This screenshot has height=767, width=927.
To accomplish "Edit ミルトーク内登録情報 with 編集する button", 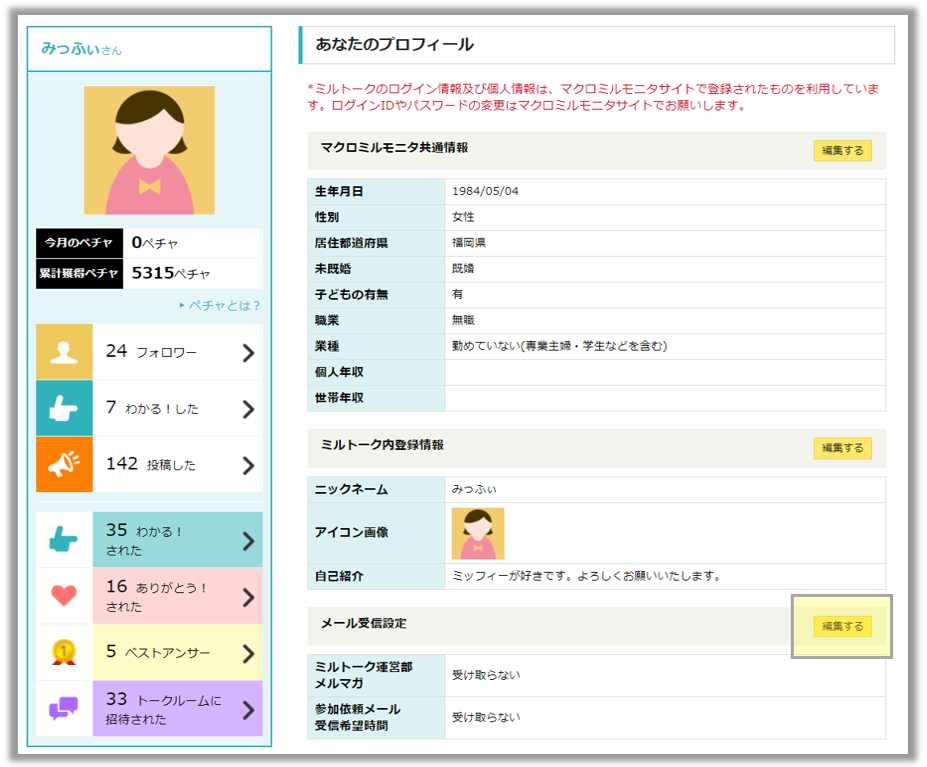I will point(842,448).
